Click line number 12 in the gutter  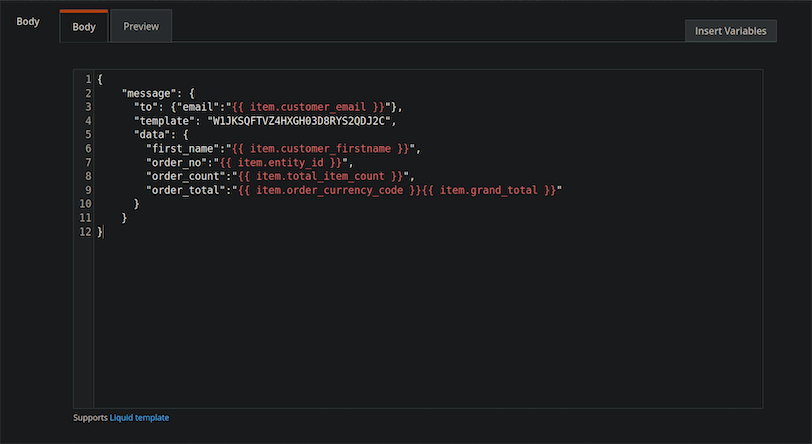click(x=85, y=232)
